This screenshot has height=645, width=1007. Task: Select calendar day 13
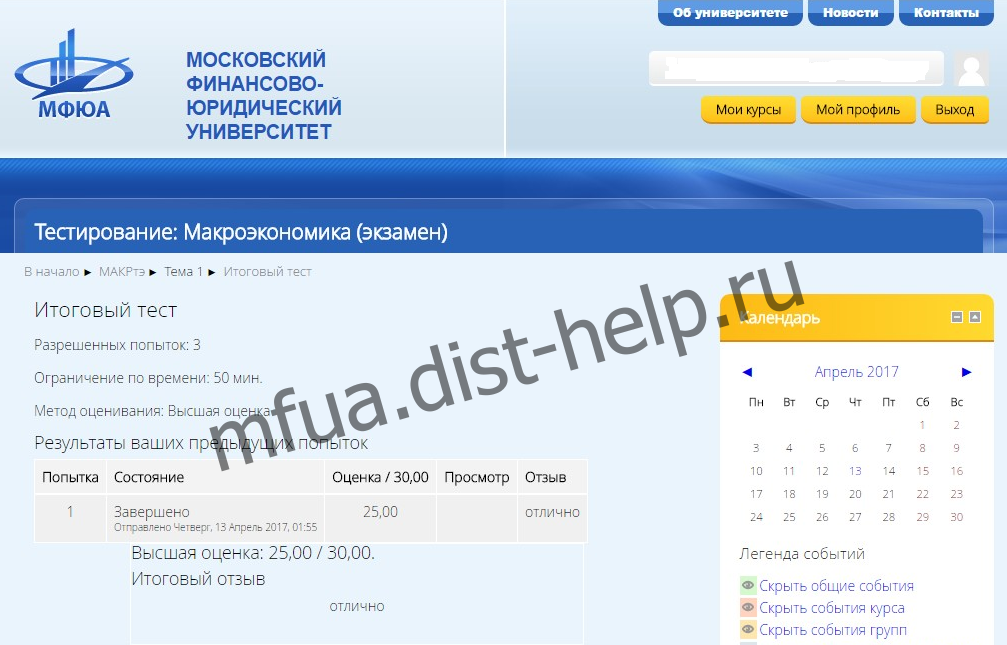pyautogui.click(x=855, y=471)
